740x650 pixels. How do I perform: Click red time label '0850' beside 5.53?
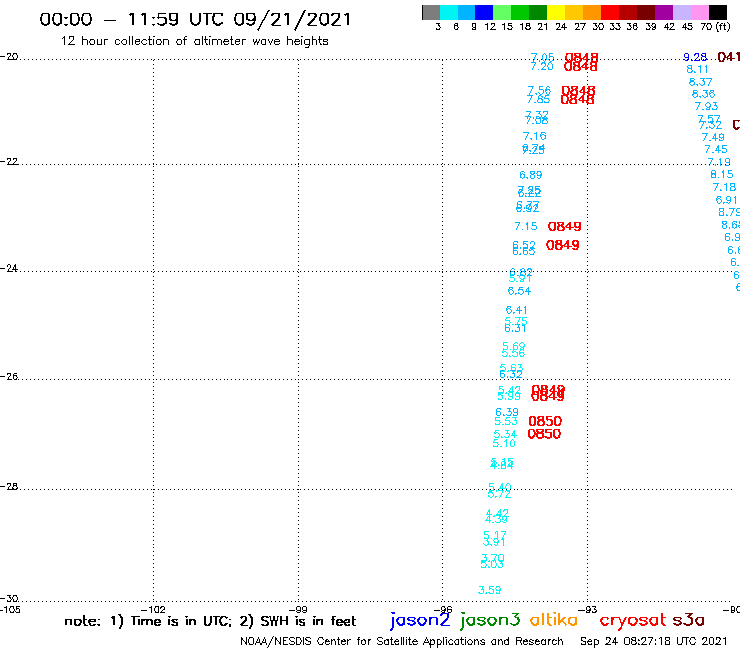pos(545,422)
